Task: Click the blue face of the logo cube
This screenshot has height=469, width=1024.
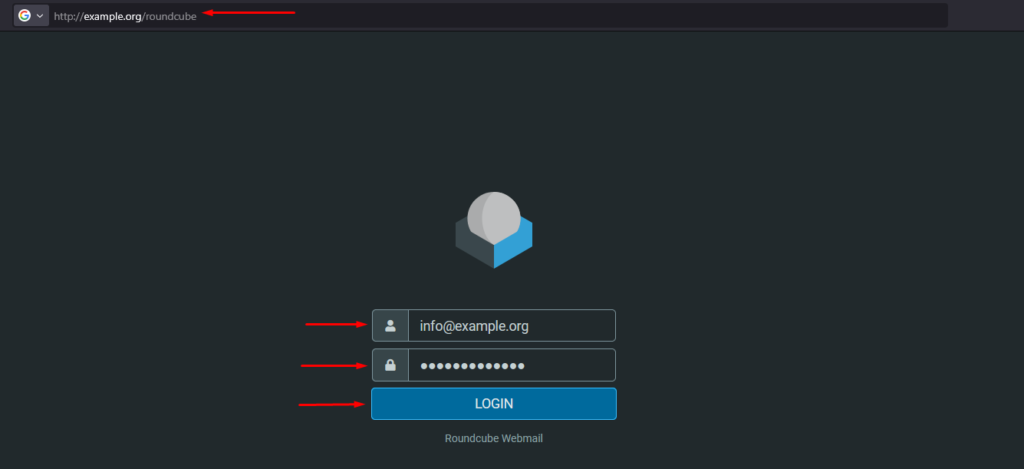Action: [514, 243]
